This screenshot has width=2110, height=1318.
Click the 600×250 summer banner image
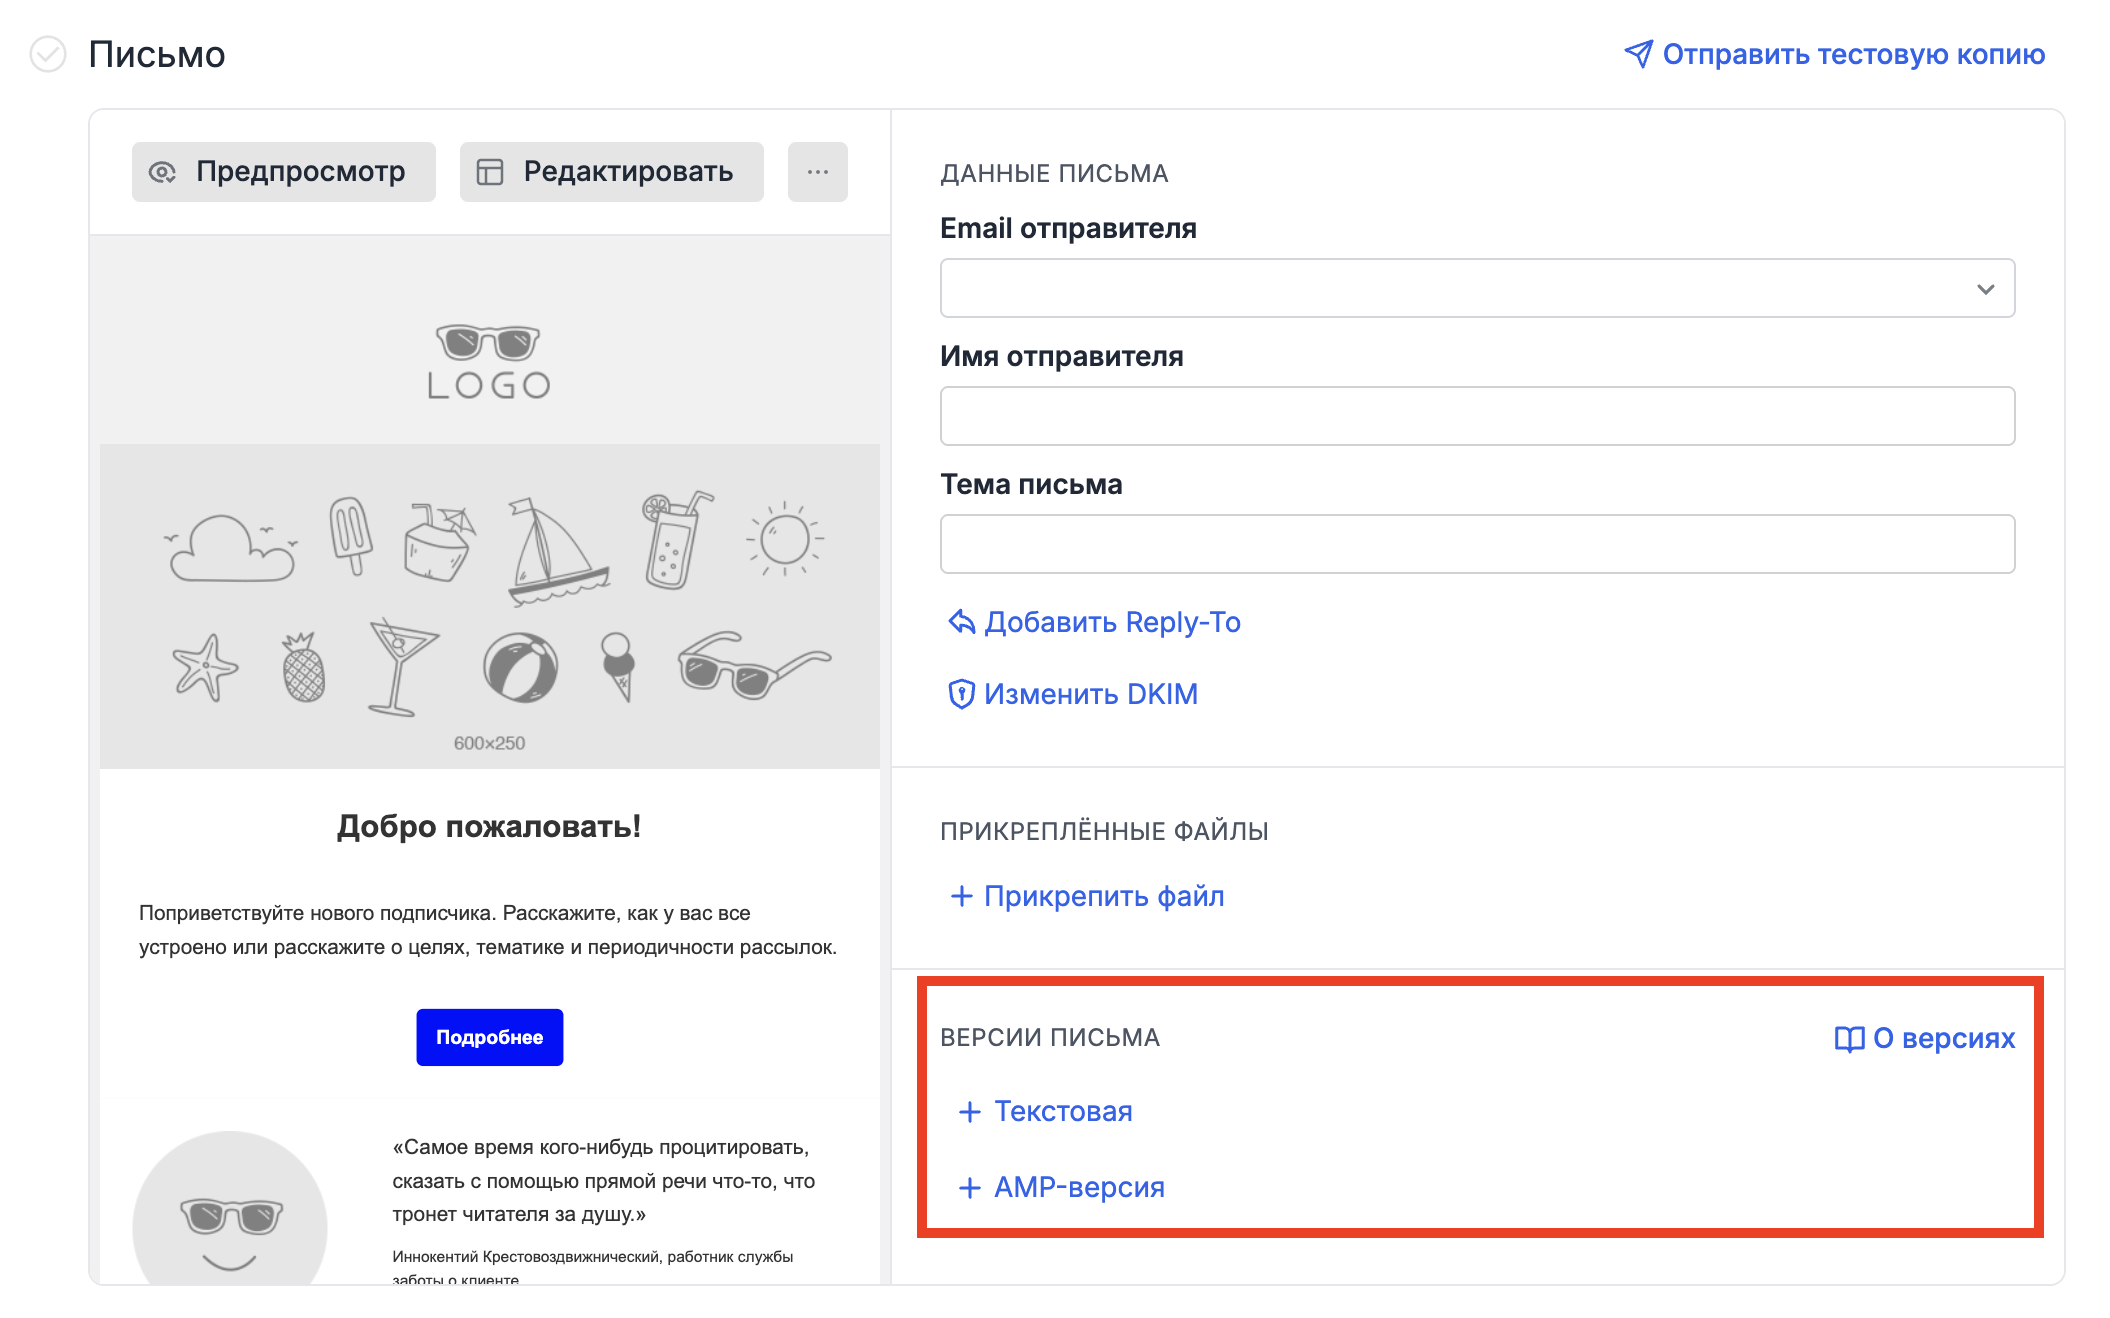(x=489, y=606)
